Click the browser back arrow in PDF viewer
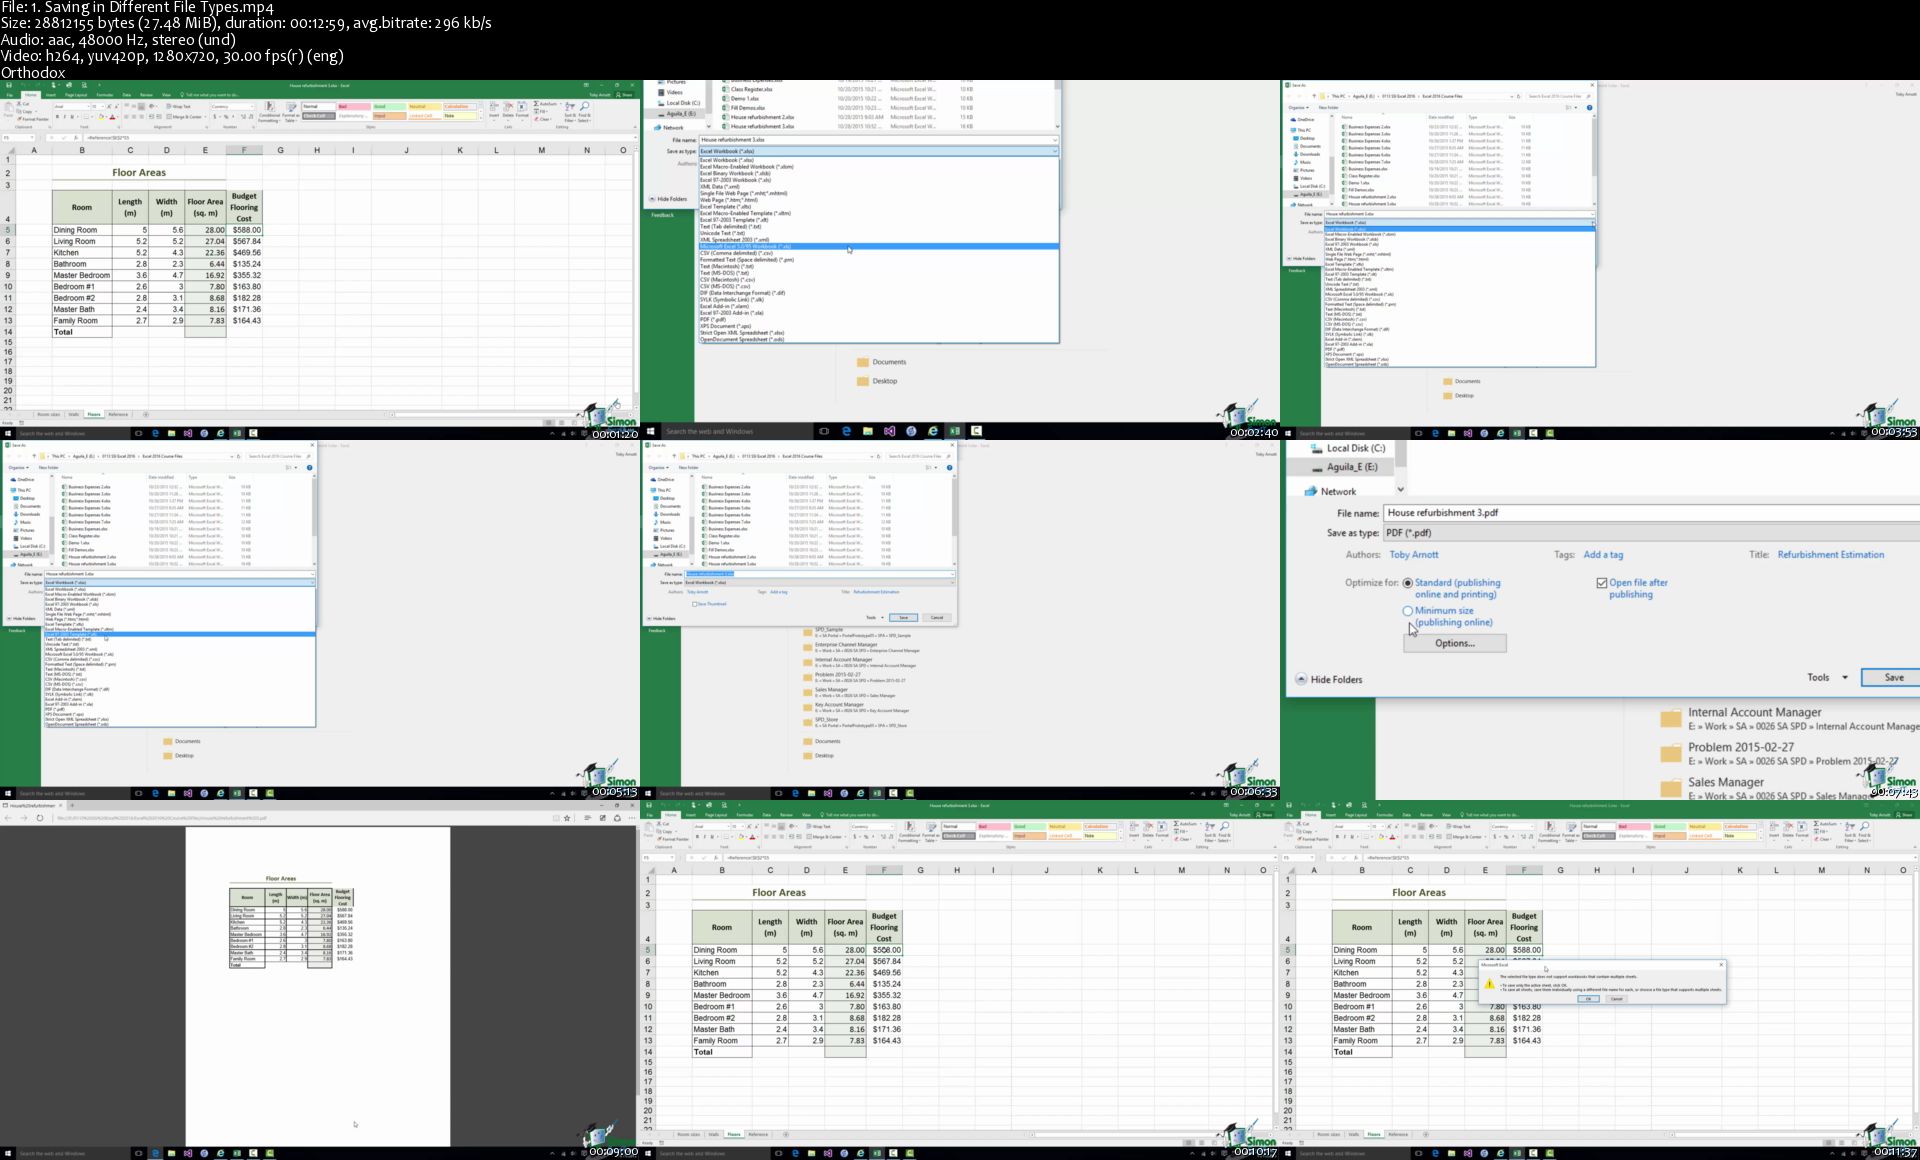Viewport: 1920px width, 1160px height. point(8,818)
